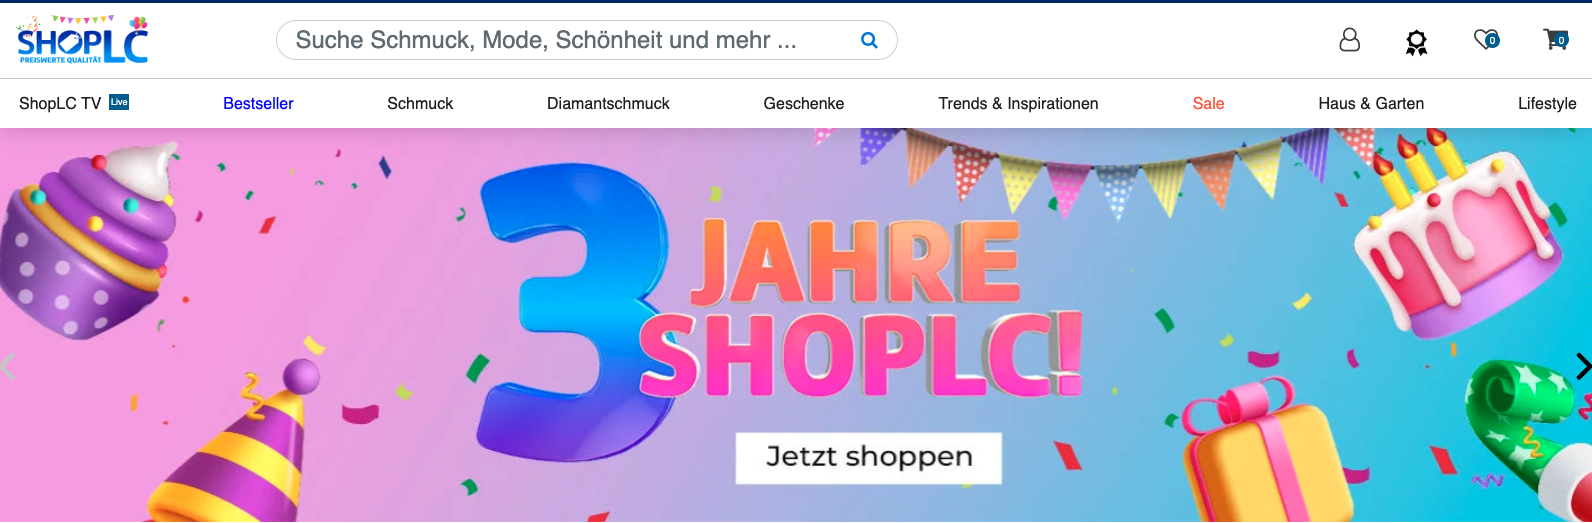Screen dimensions: 1592x523
Task: Click the ShopLC logo
Action: (x=83, y=40)
